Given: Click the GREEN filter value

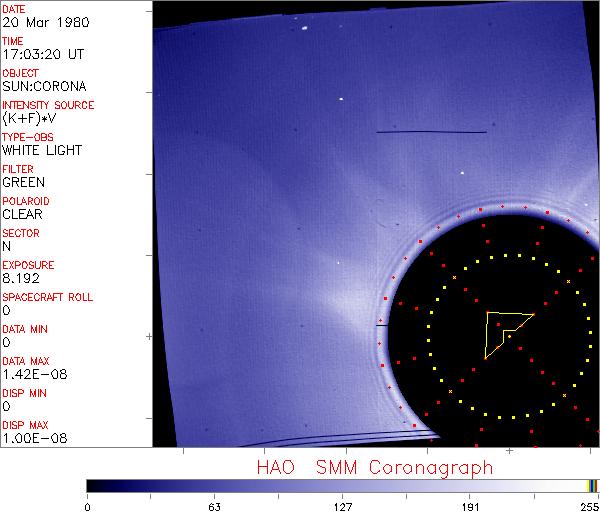Looking at the screenshot, I should [23, 183].
